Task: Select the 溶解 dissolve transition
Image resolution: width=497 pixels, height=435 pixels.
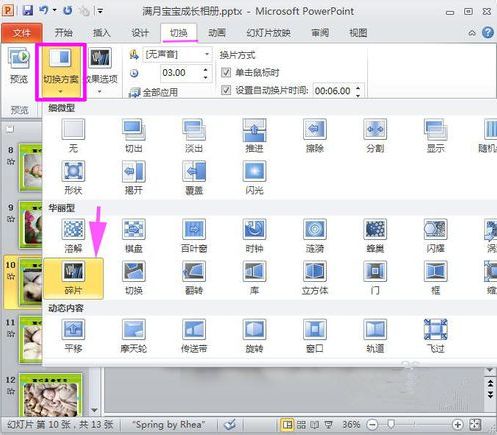Action: [73, 236]
